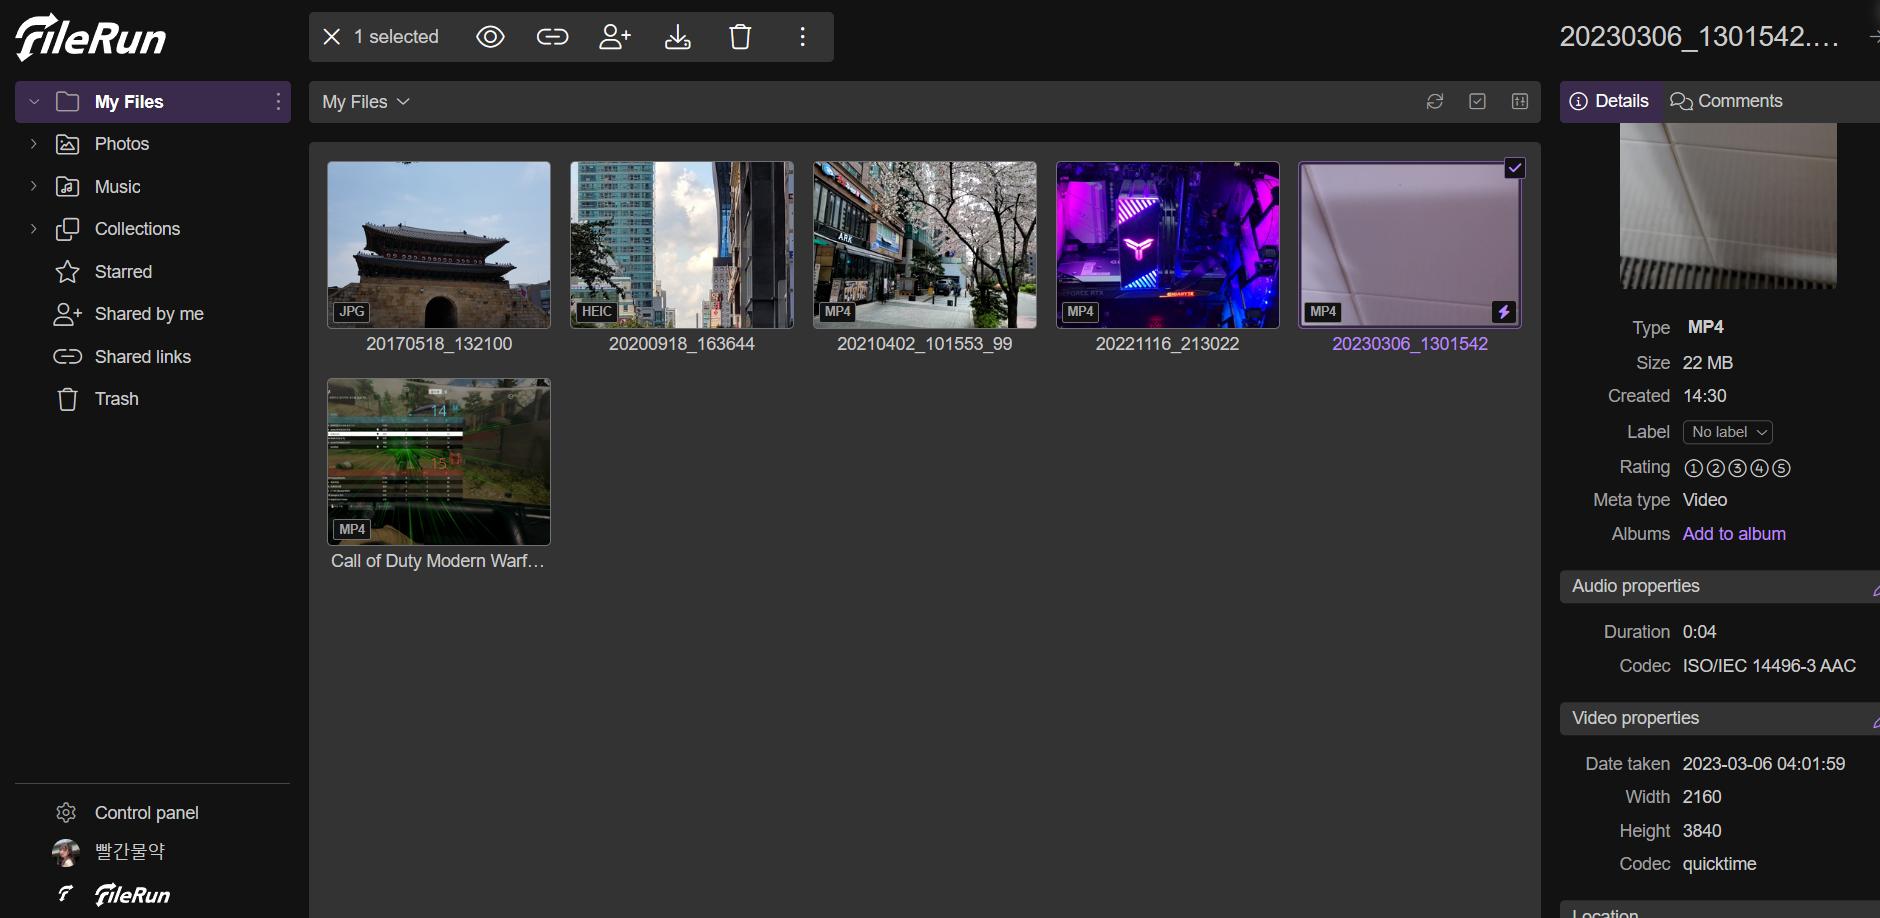Open the more options three-dot menu

click(802, 37)
